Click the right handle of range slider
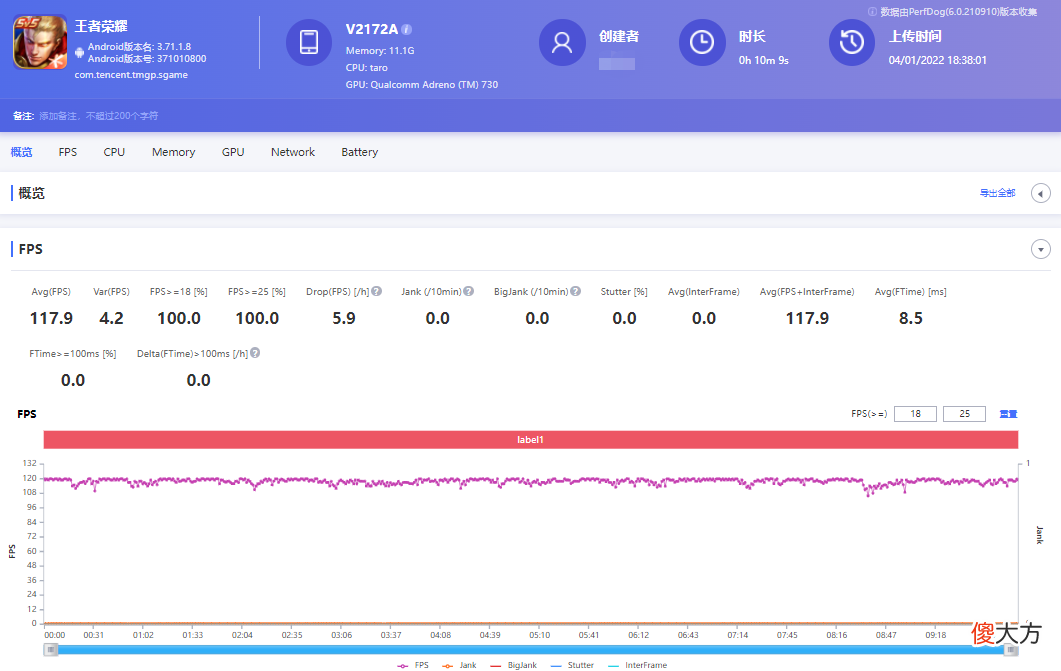 coord(1010,650)
